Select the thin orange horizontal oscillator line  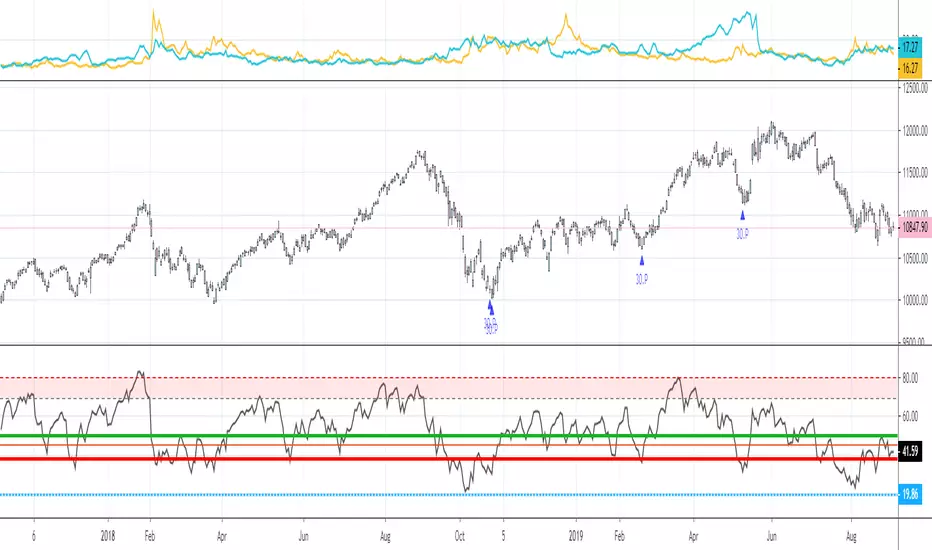point(449,445)
